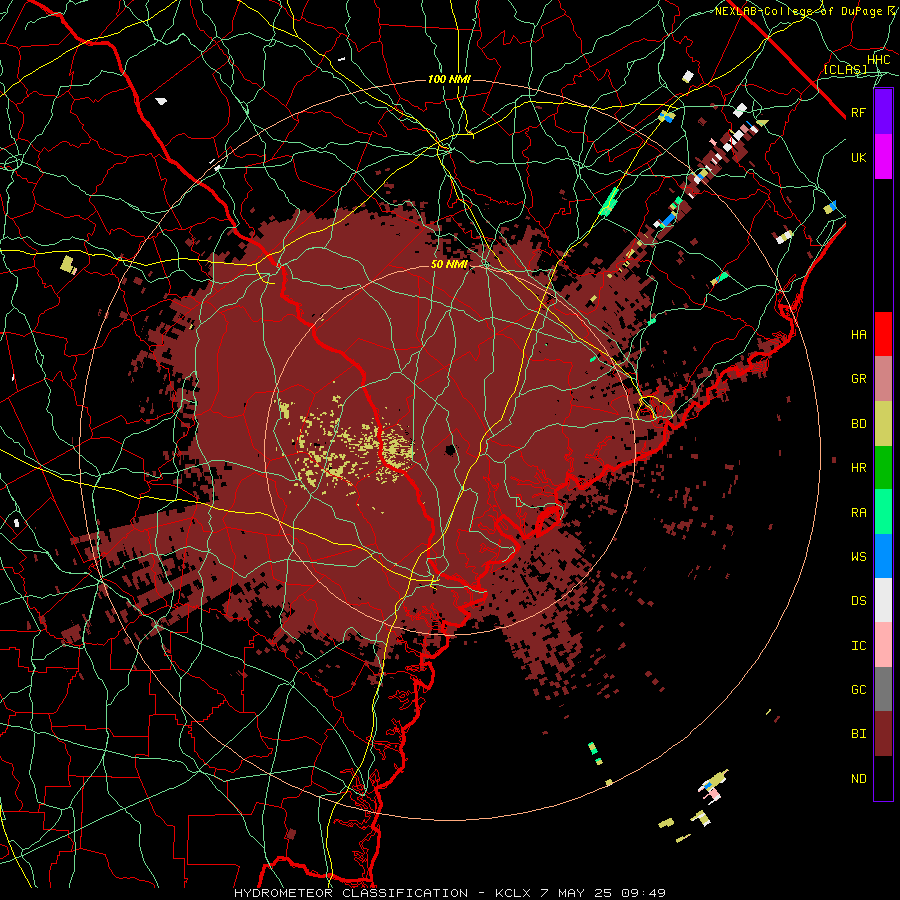The image size is (900, 900).
Task: Click the BI legend label
Action: tap(858, 734)
